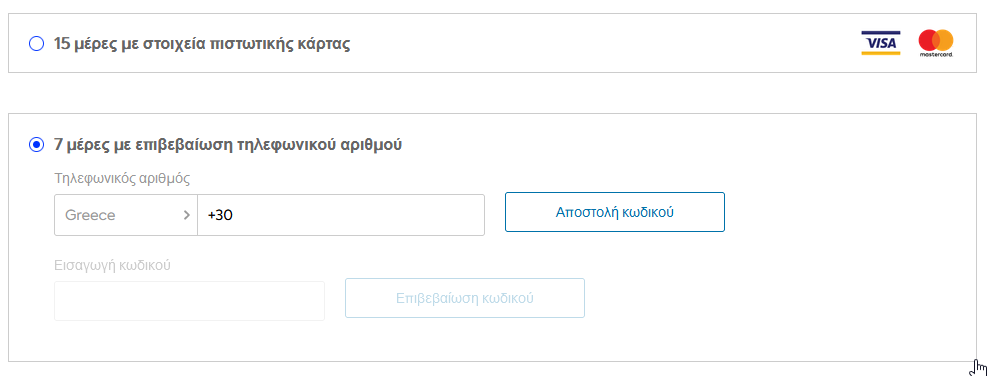The width and height of the screenshot is (989, 376).
Task: Expand the credit card option panel's empty area
Action: [599, 43]
